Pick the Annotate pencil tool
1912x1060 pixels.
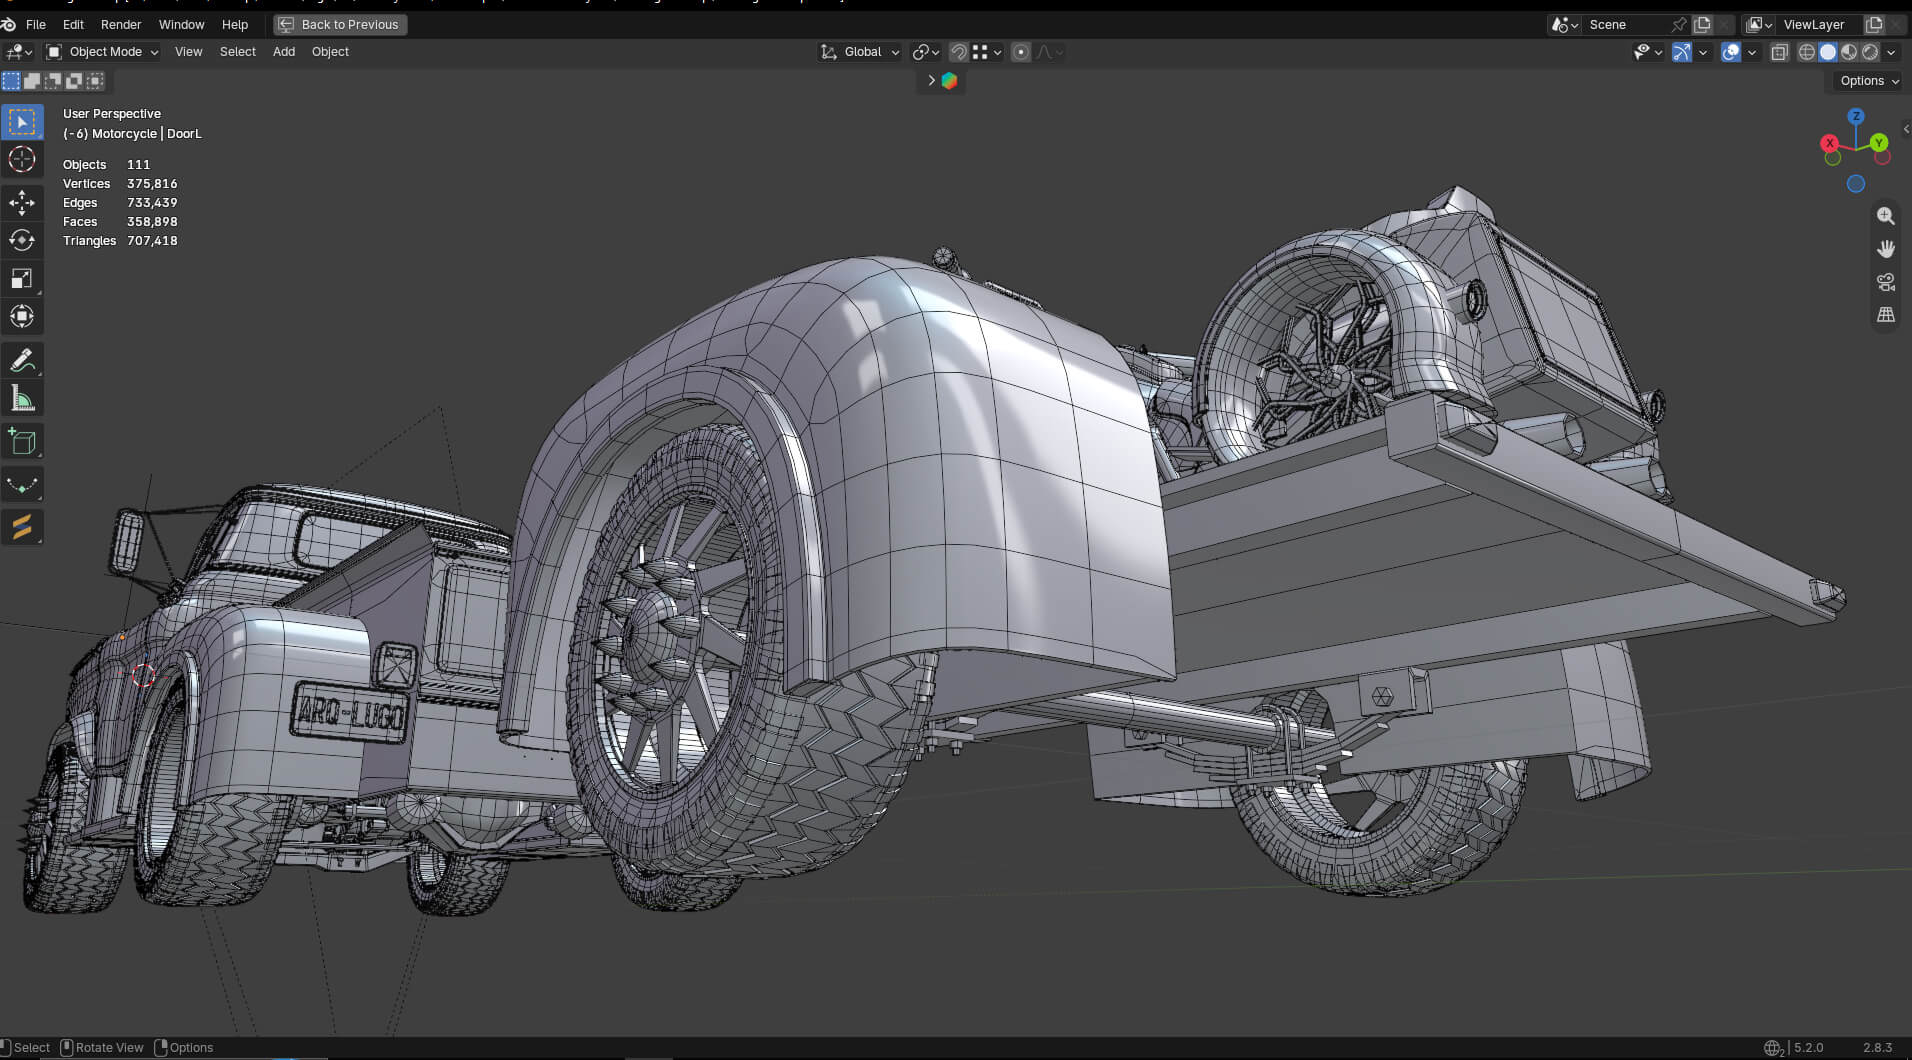[22, 360]
